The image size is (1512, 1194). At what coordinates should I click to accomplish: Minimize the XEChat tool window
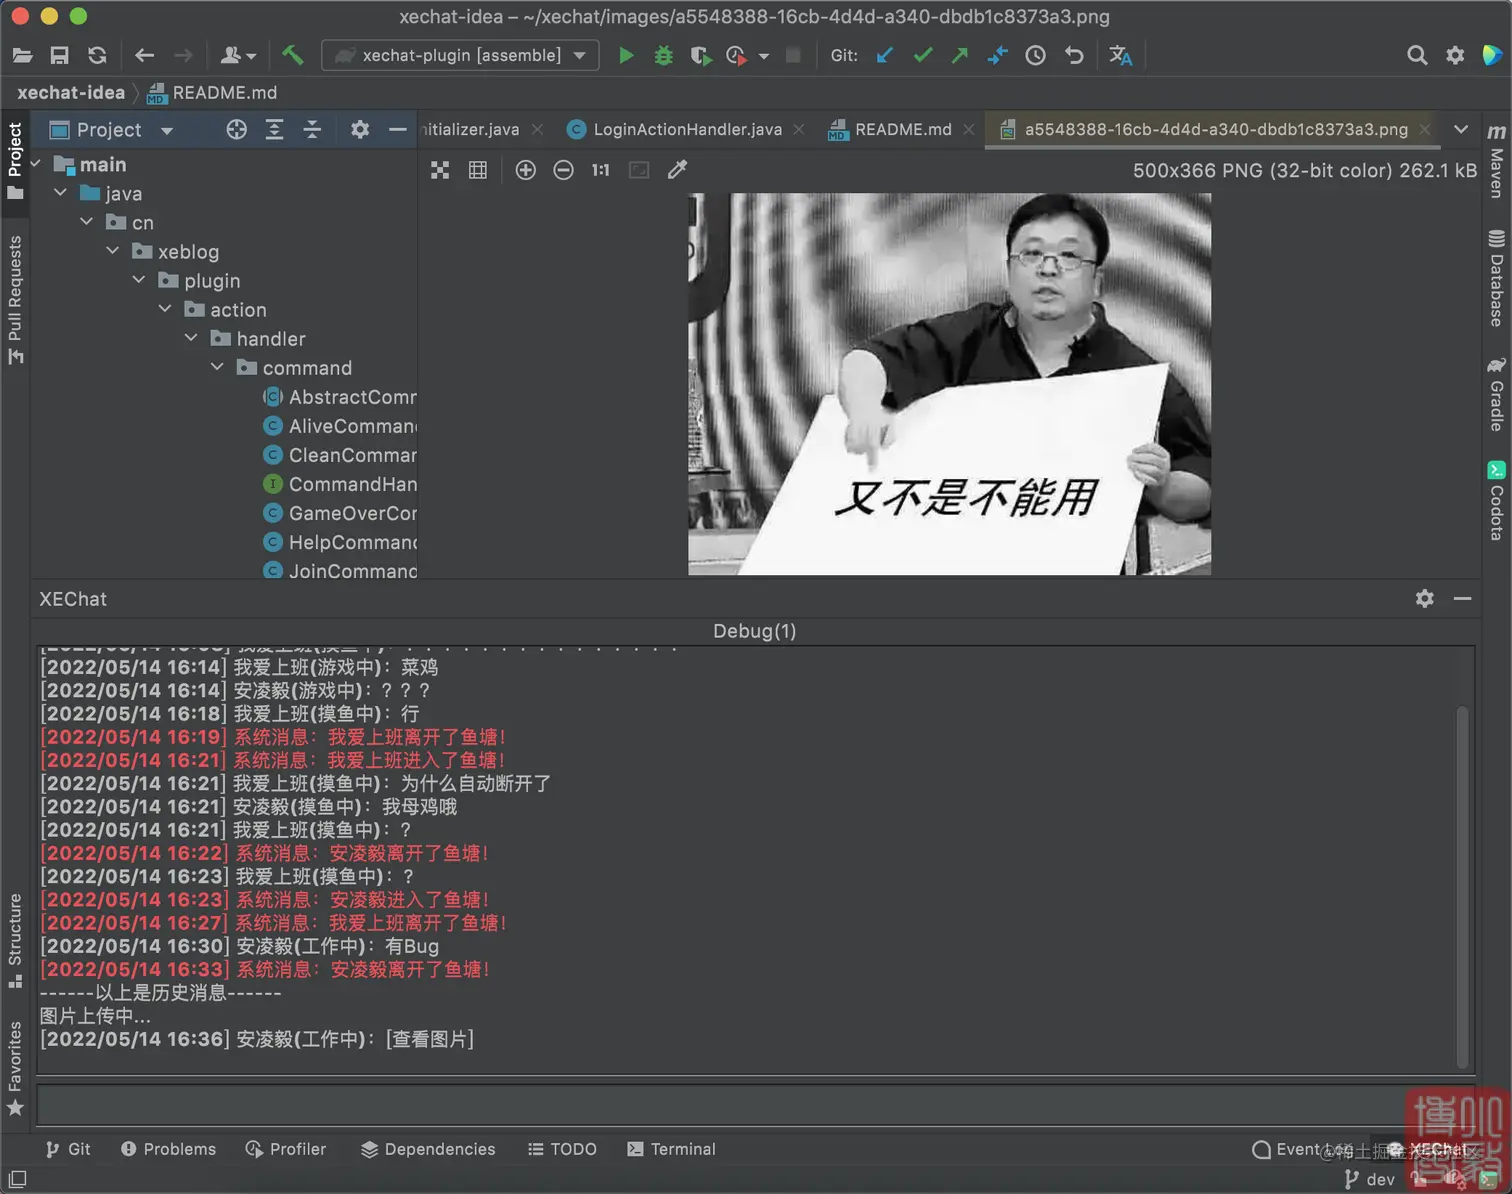point(1462,598)
